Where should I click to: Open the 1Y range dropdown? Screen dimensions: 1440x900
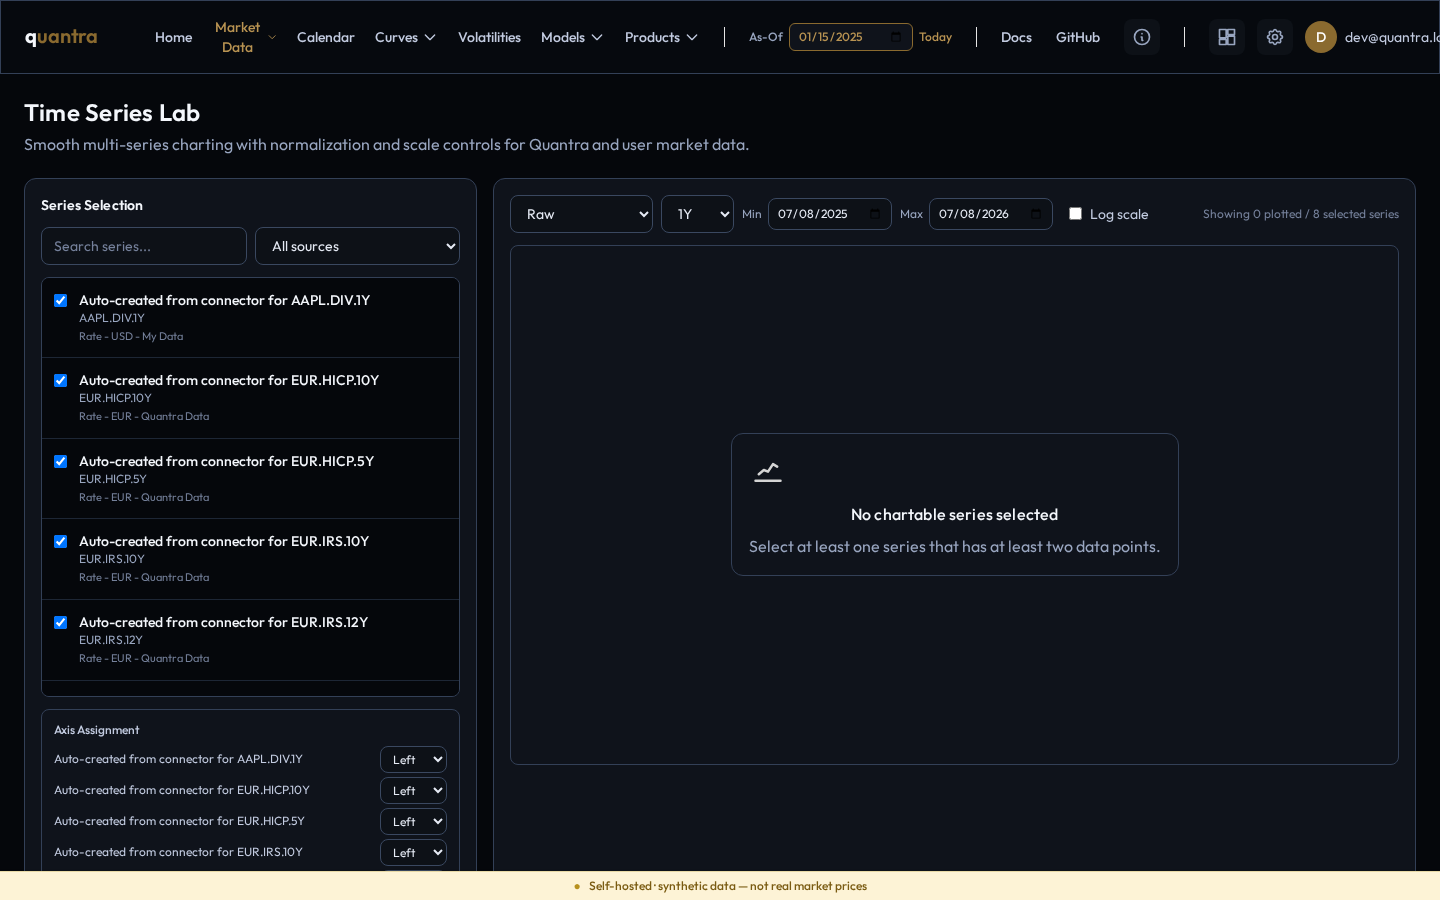(x=697, y=214)
